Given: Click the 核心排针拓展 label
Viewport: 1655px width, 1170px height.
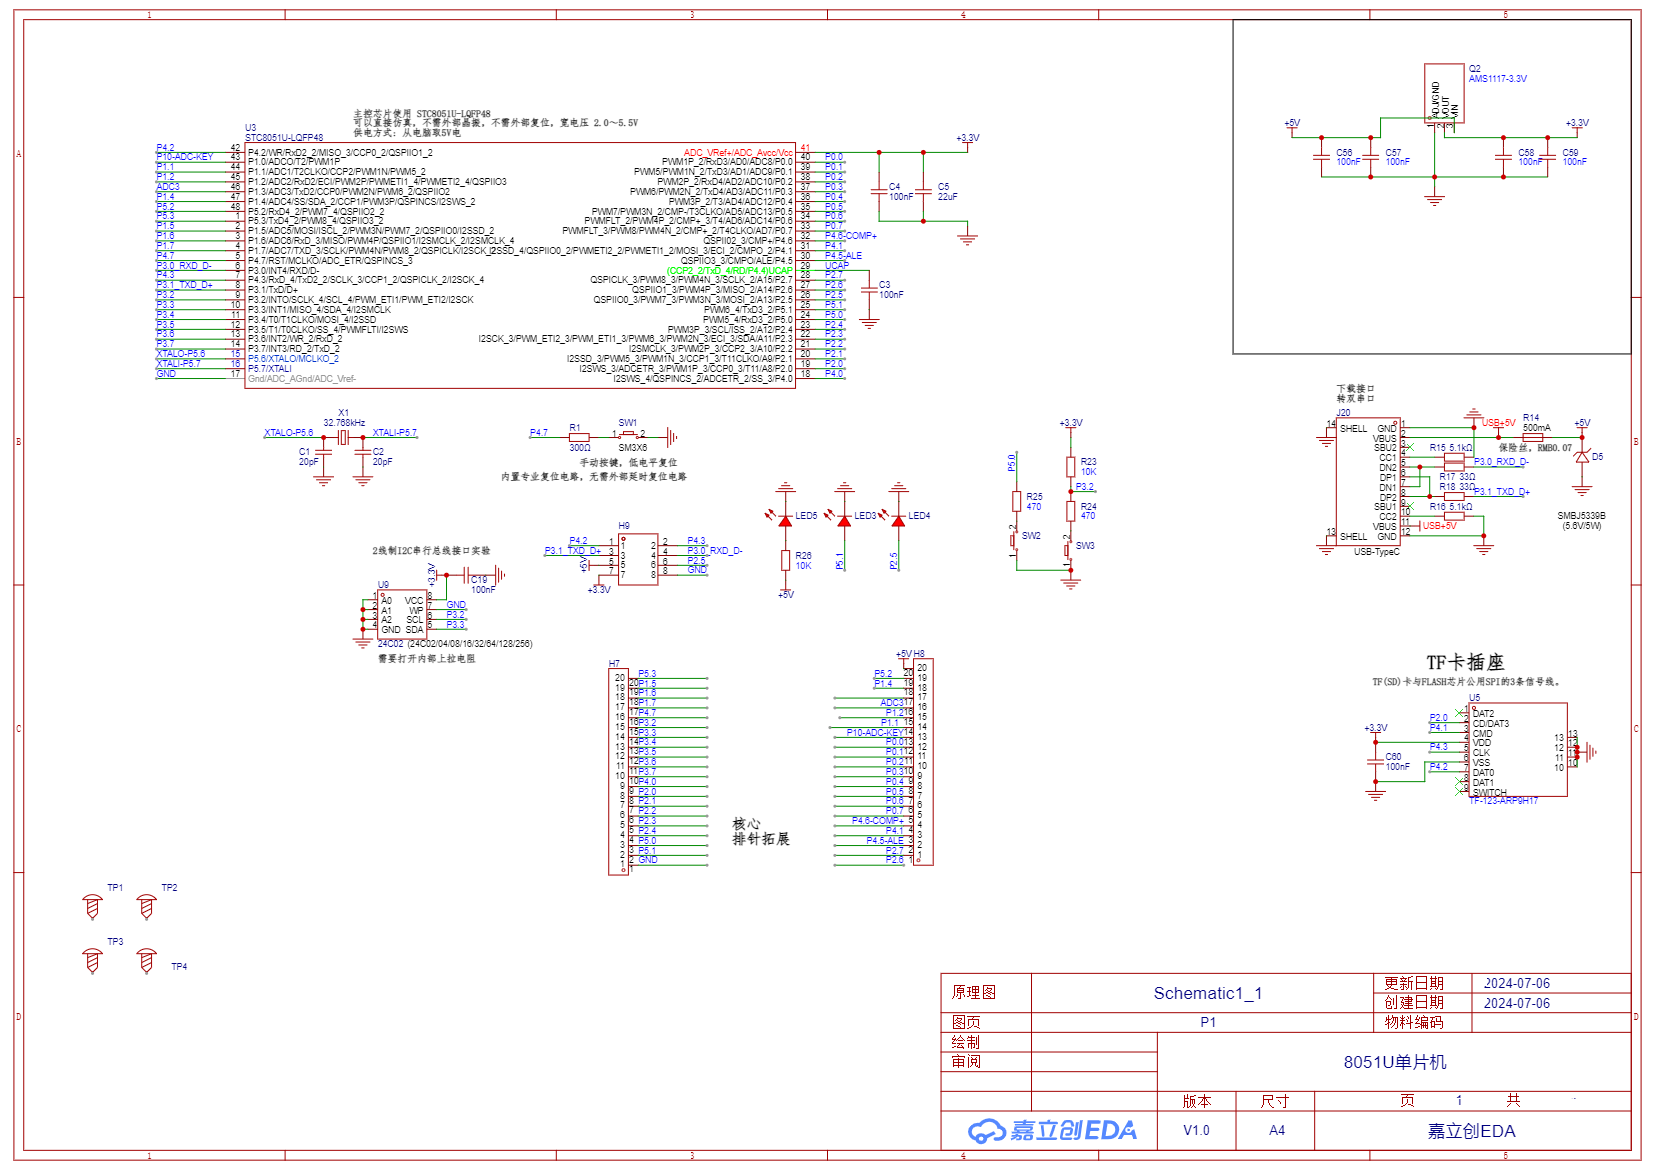Looking at the screenshot, I should point(761,831).
